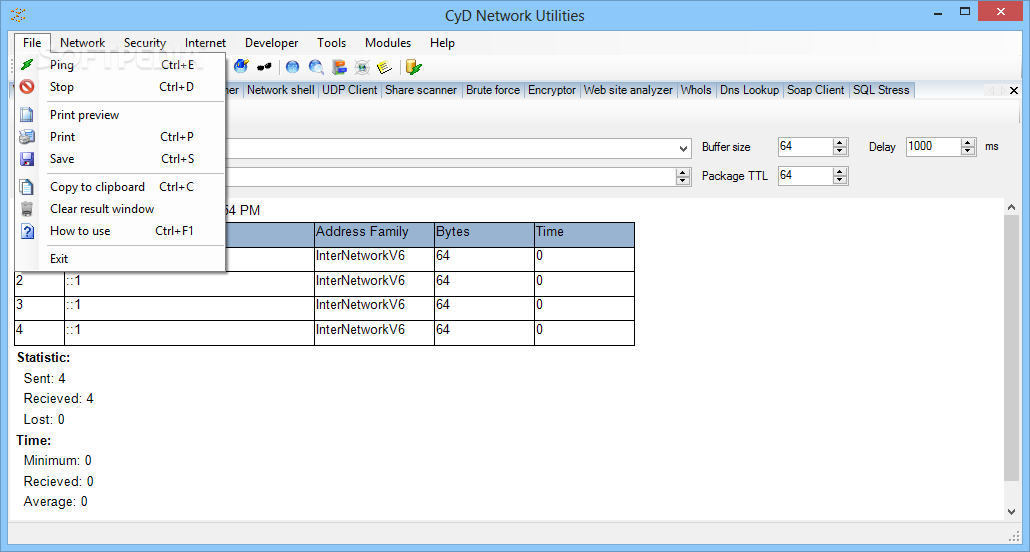This screenshot has width=1030, height=552.
Task: Open the Developer menu
Action: [x=272, y=43]
